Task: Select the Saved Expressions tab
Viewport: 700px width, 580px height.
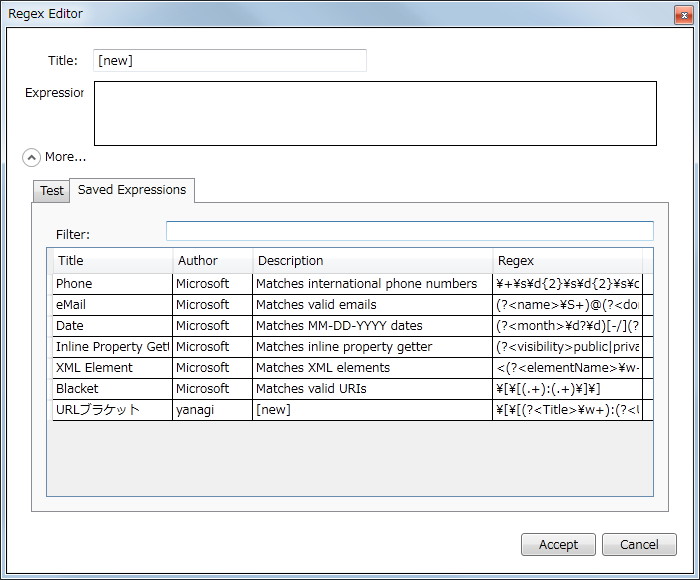Action: (x=132, y=190)
